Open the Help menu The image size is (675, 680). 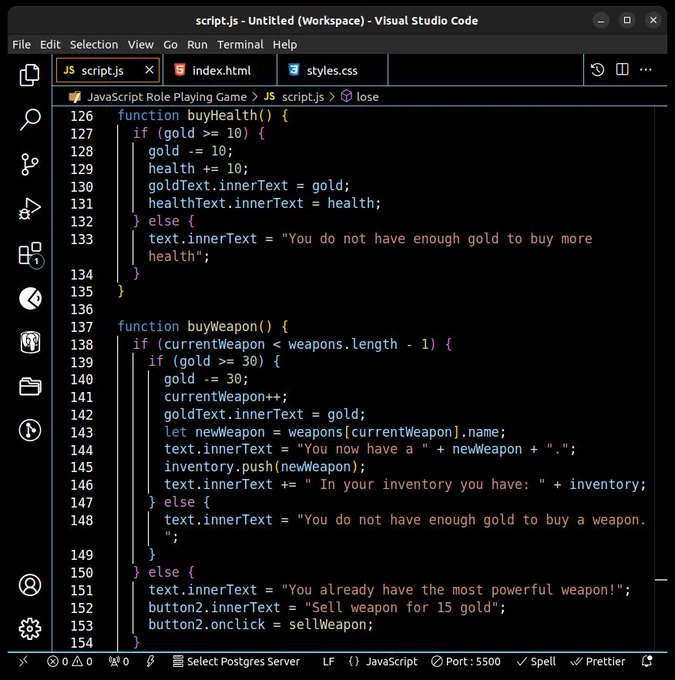click(285, 45)
